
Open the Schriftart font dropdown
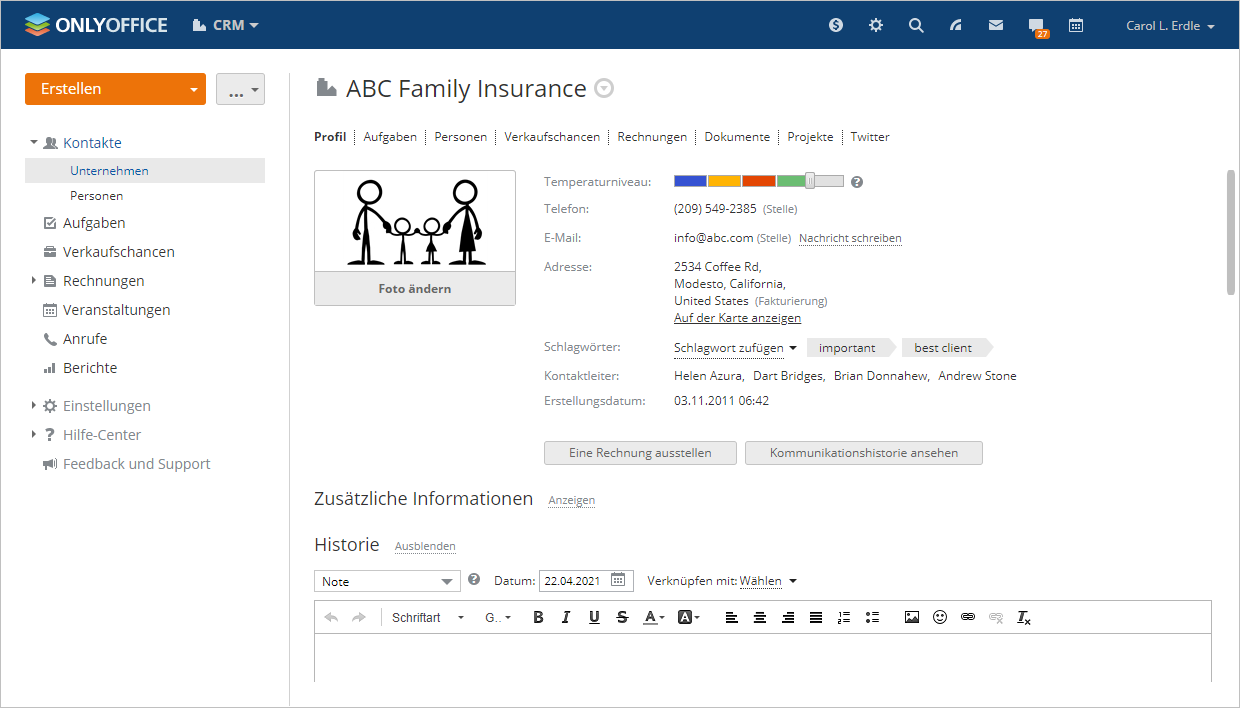pyautogui.click(x=428, y=618)
